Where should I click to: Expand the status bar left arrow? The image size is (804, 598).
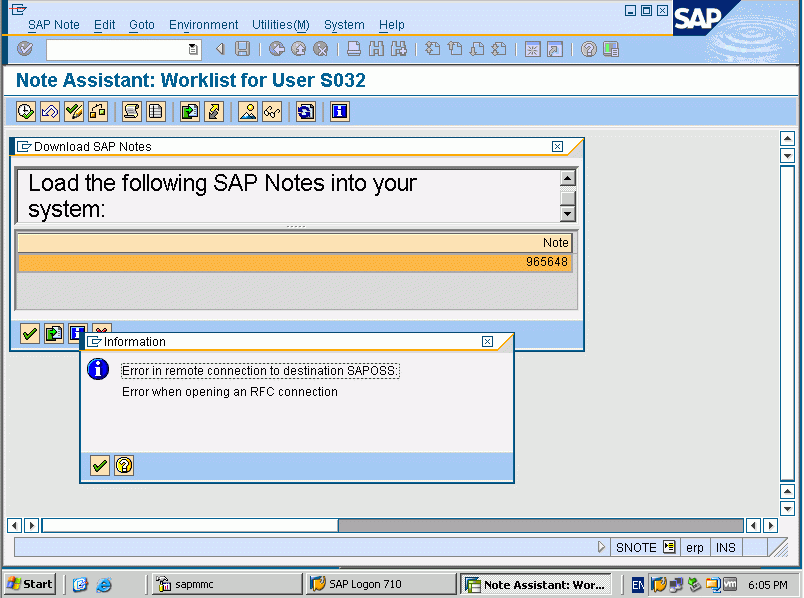coord(601,547)
